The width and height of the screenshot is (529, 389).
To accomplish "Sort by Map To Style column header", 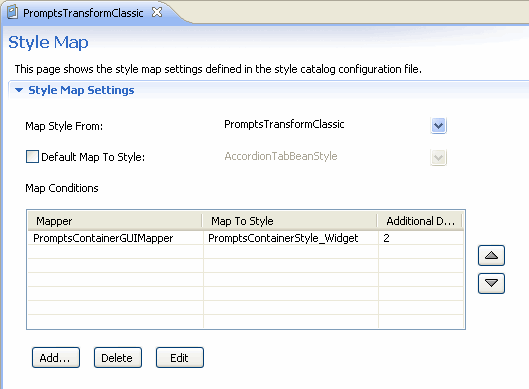I will click(289, 221).
